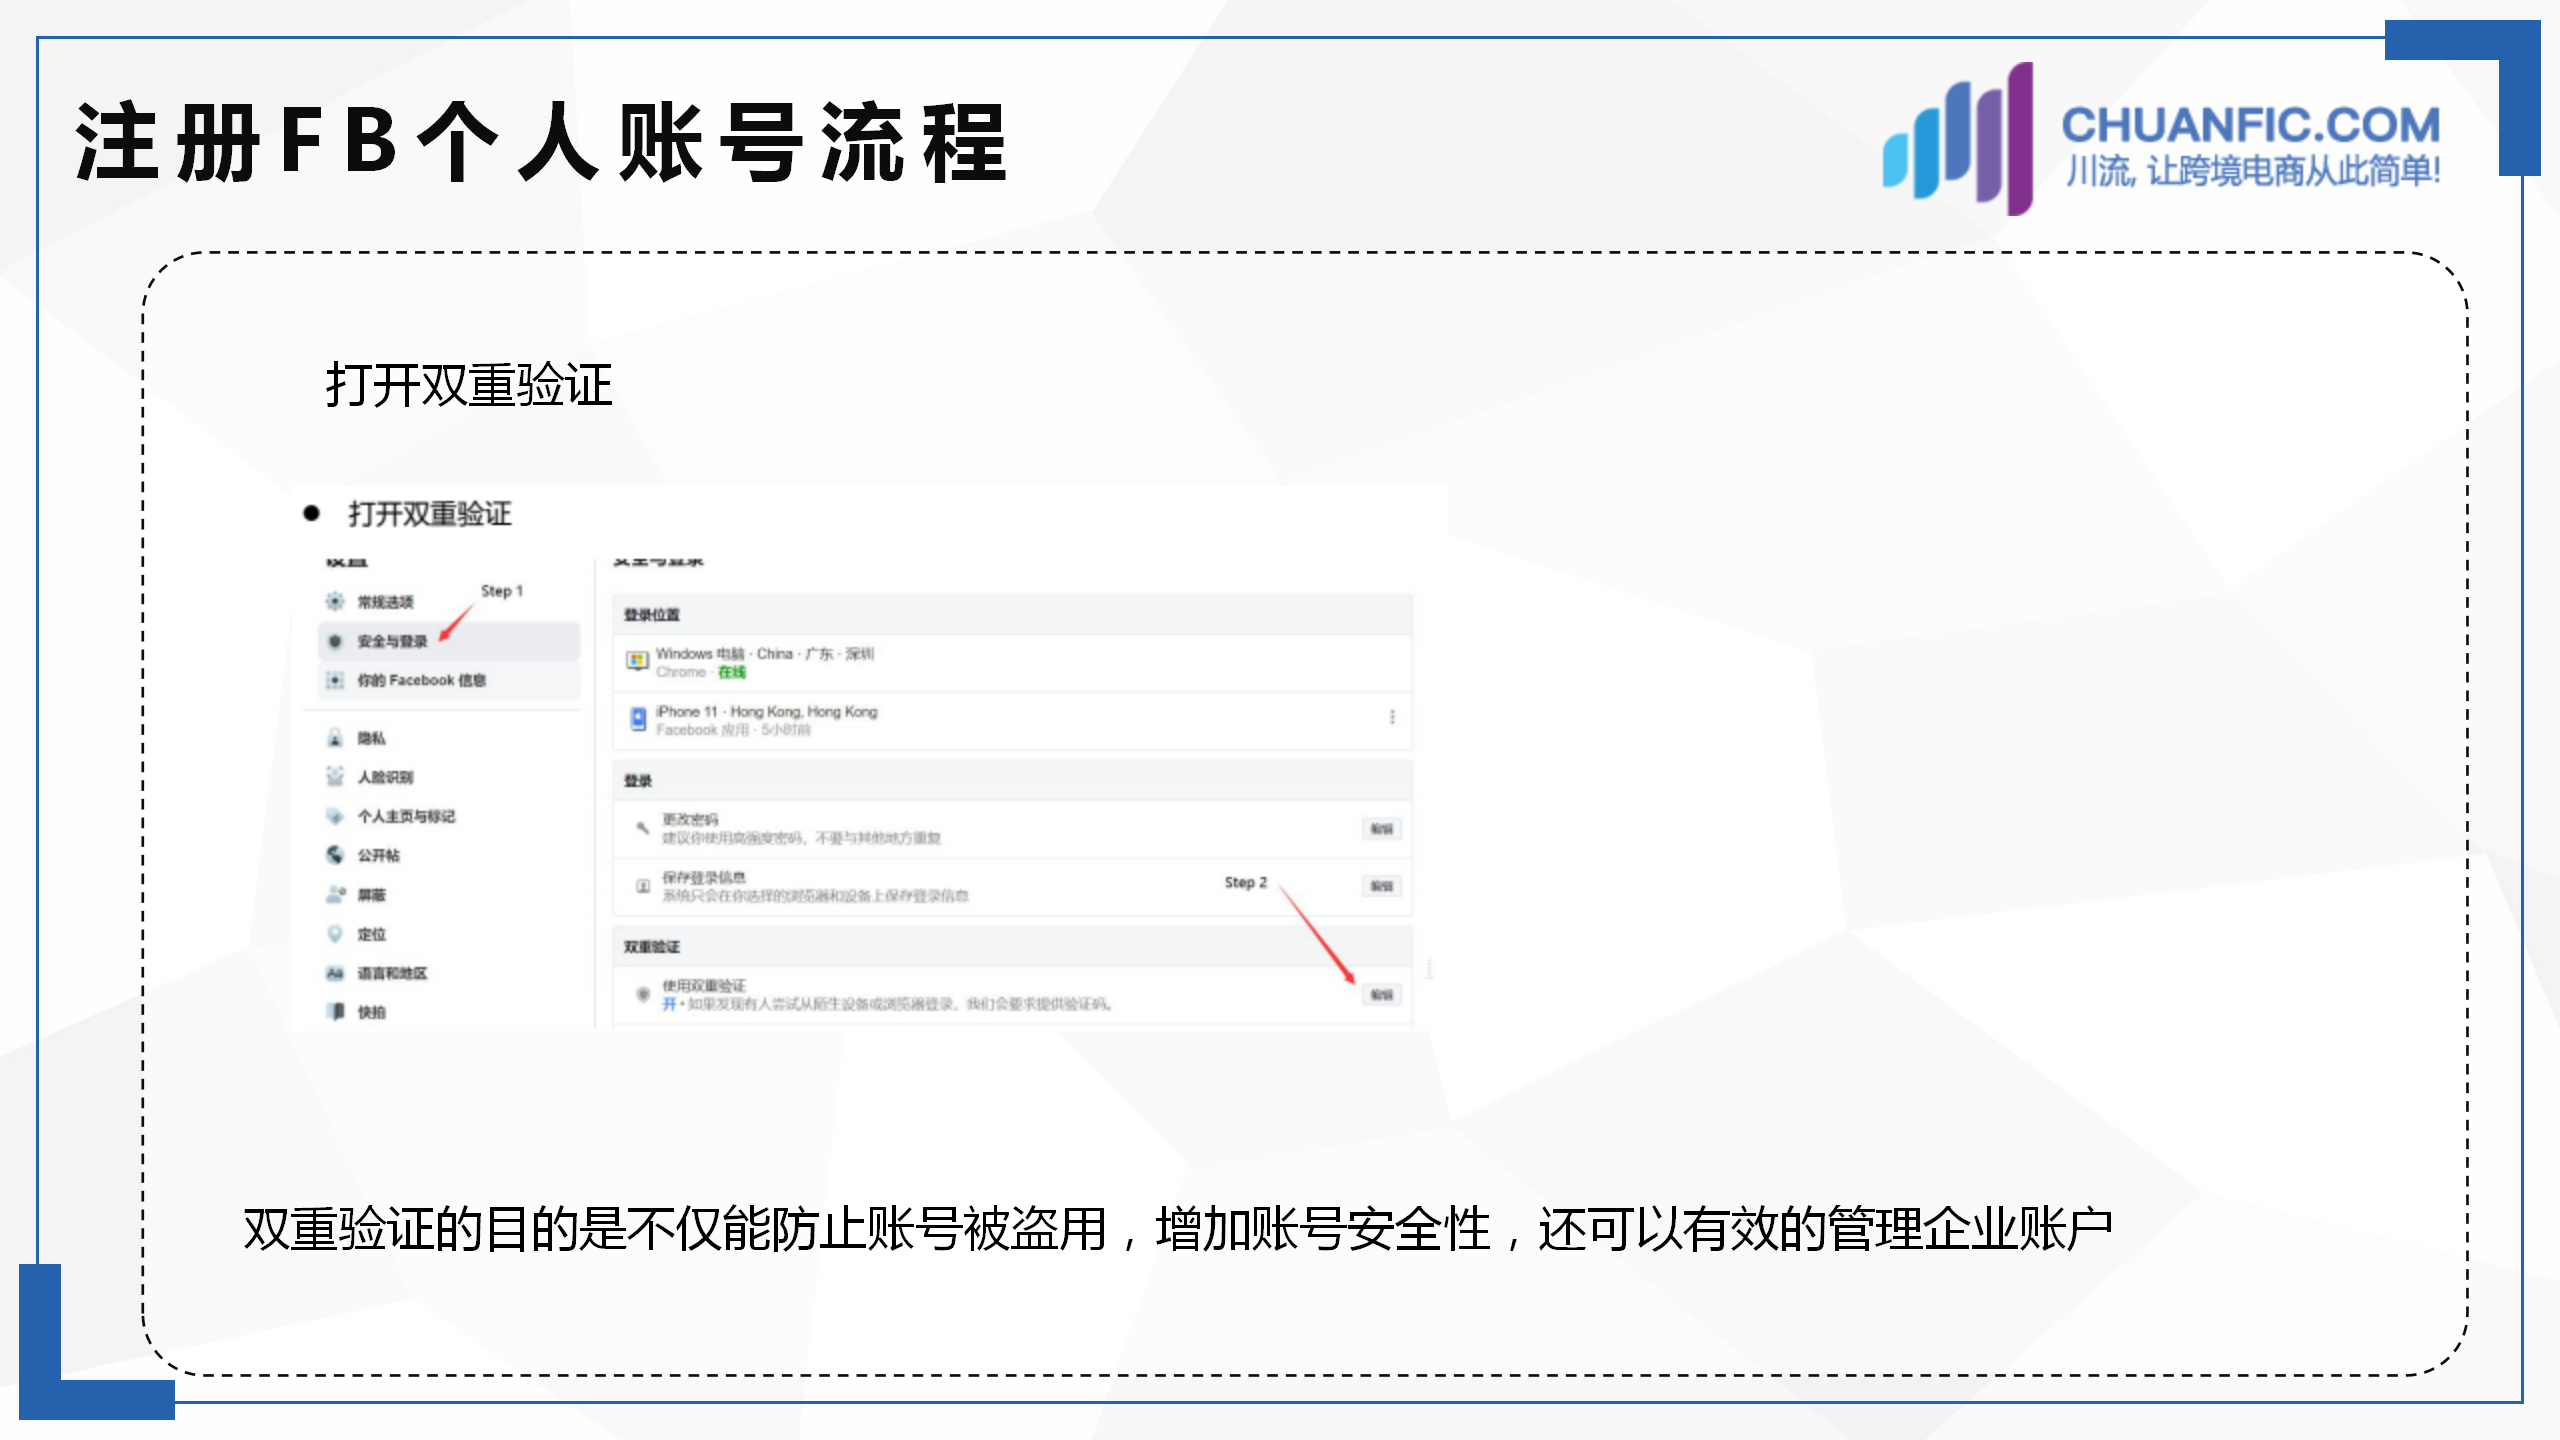Click the bulleted 打开双重验证 caption
This screenshot has width=2560, height=1440.
pyautogui.click(x=430, y=514)
